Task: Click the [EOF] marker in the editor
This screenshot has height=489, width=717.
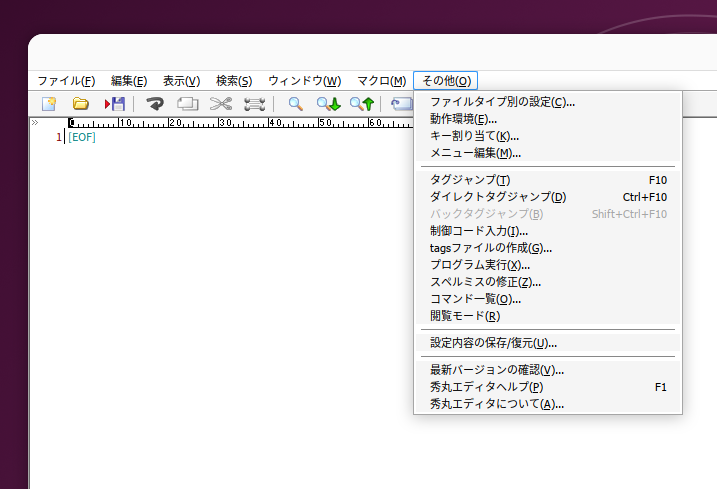Action: [x=82, y=137]
